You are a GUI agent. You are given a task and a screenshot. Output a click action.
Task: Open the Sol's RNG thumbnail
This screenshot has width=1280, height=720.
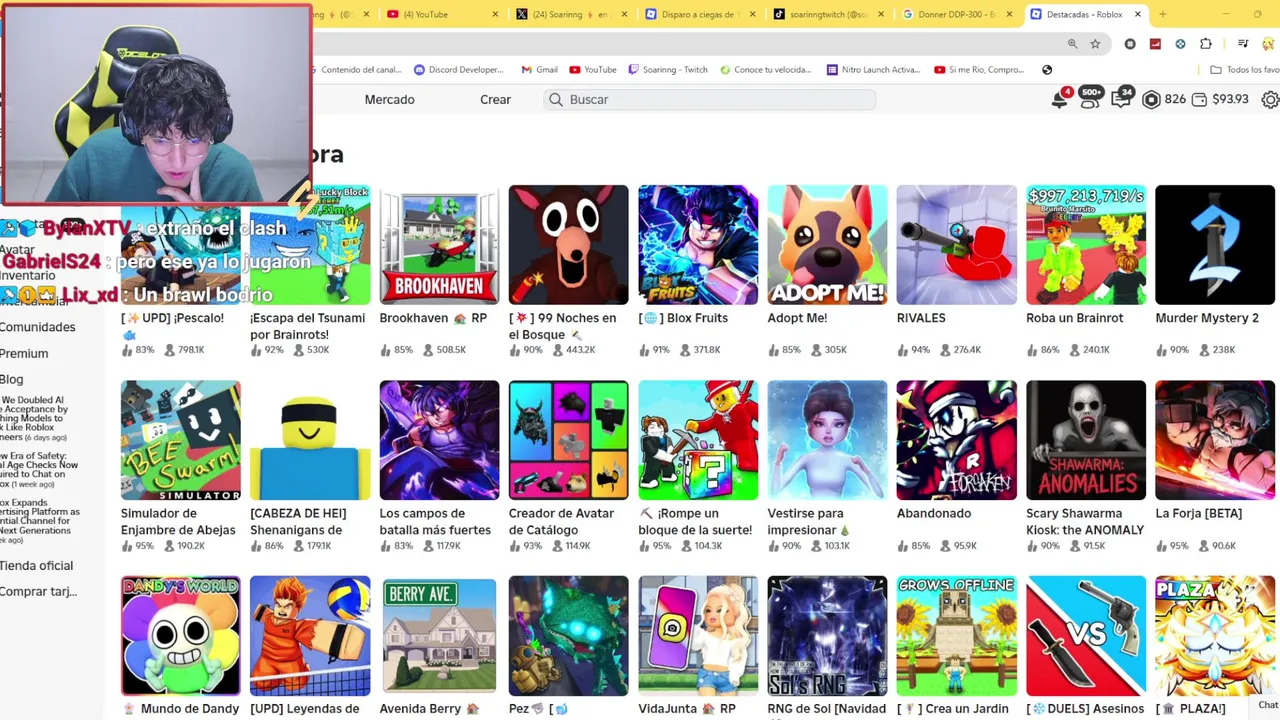(827, 636)
